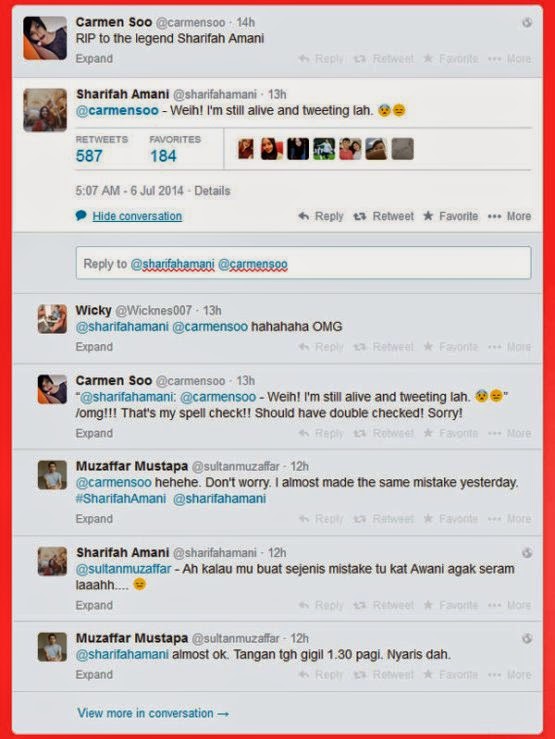
Task: Favorite the highlighted Sharifah Amani tweet
Action: tap(450, 216)
